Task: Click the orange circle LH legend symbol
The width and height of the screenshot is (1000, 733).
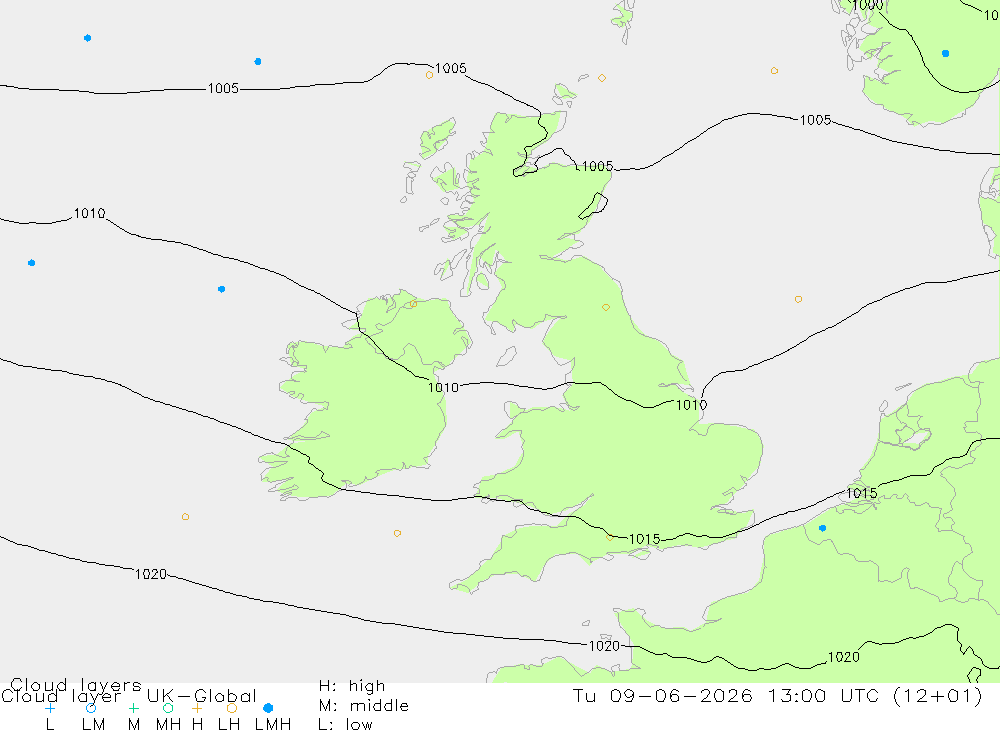Action: click(232, 708)
